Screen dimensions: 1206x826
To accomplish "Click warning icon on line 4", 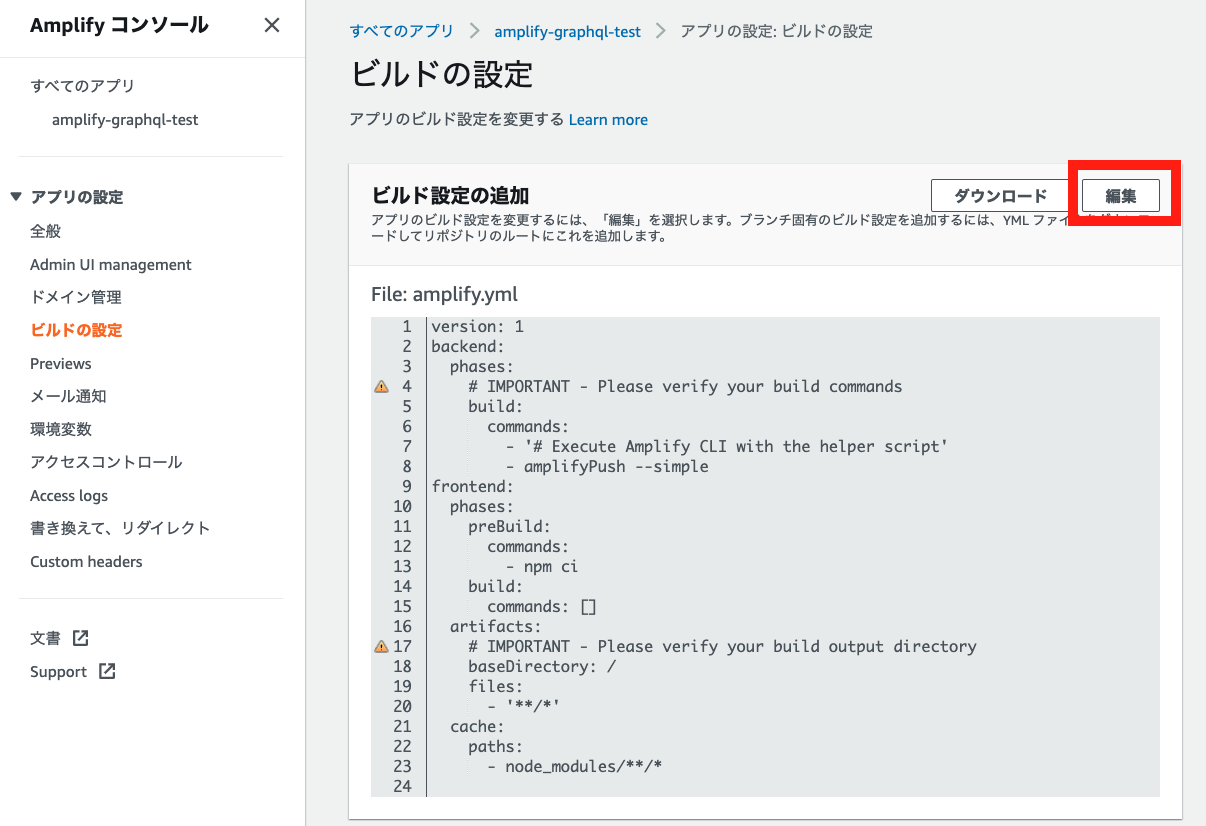I will 381,386.
